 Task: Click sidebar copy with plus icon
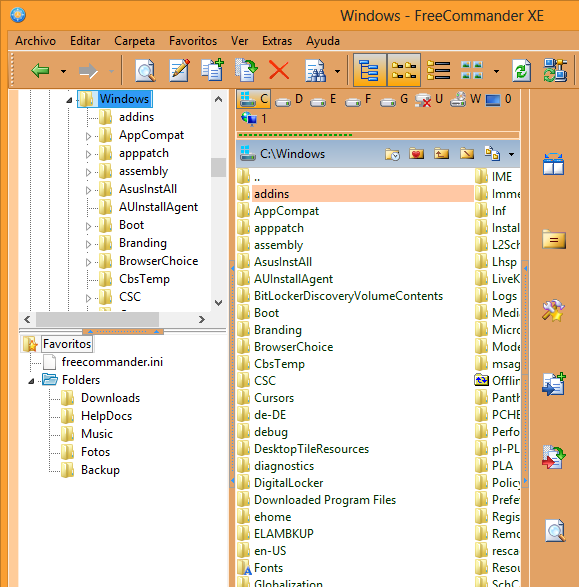[554, 384]
